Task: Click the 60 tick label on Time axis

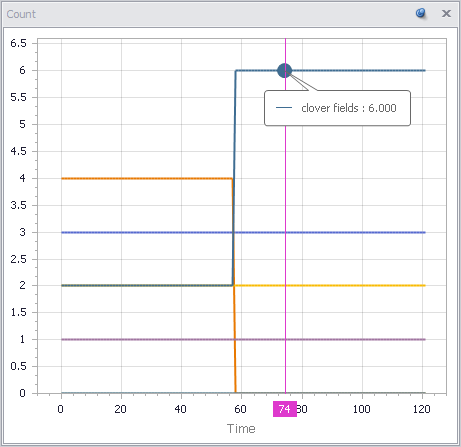Action: (241, 409)
